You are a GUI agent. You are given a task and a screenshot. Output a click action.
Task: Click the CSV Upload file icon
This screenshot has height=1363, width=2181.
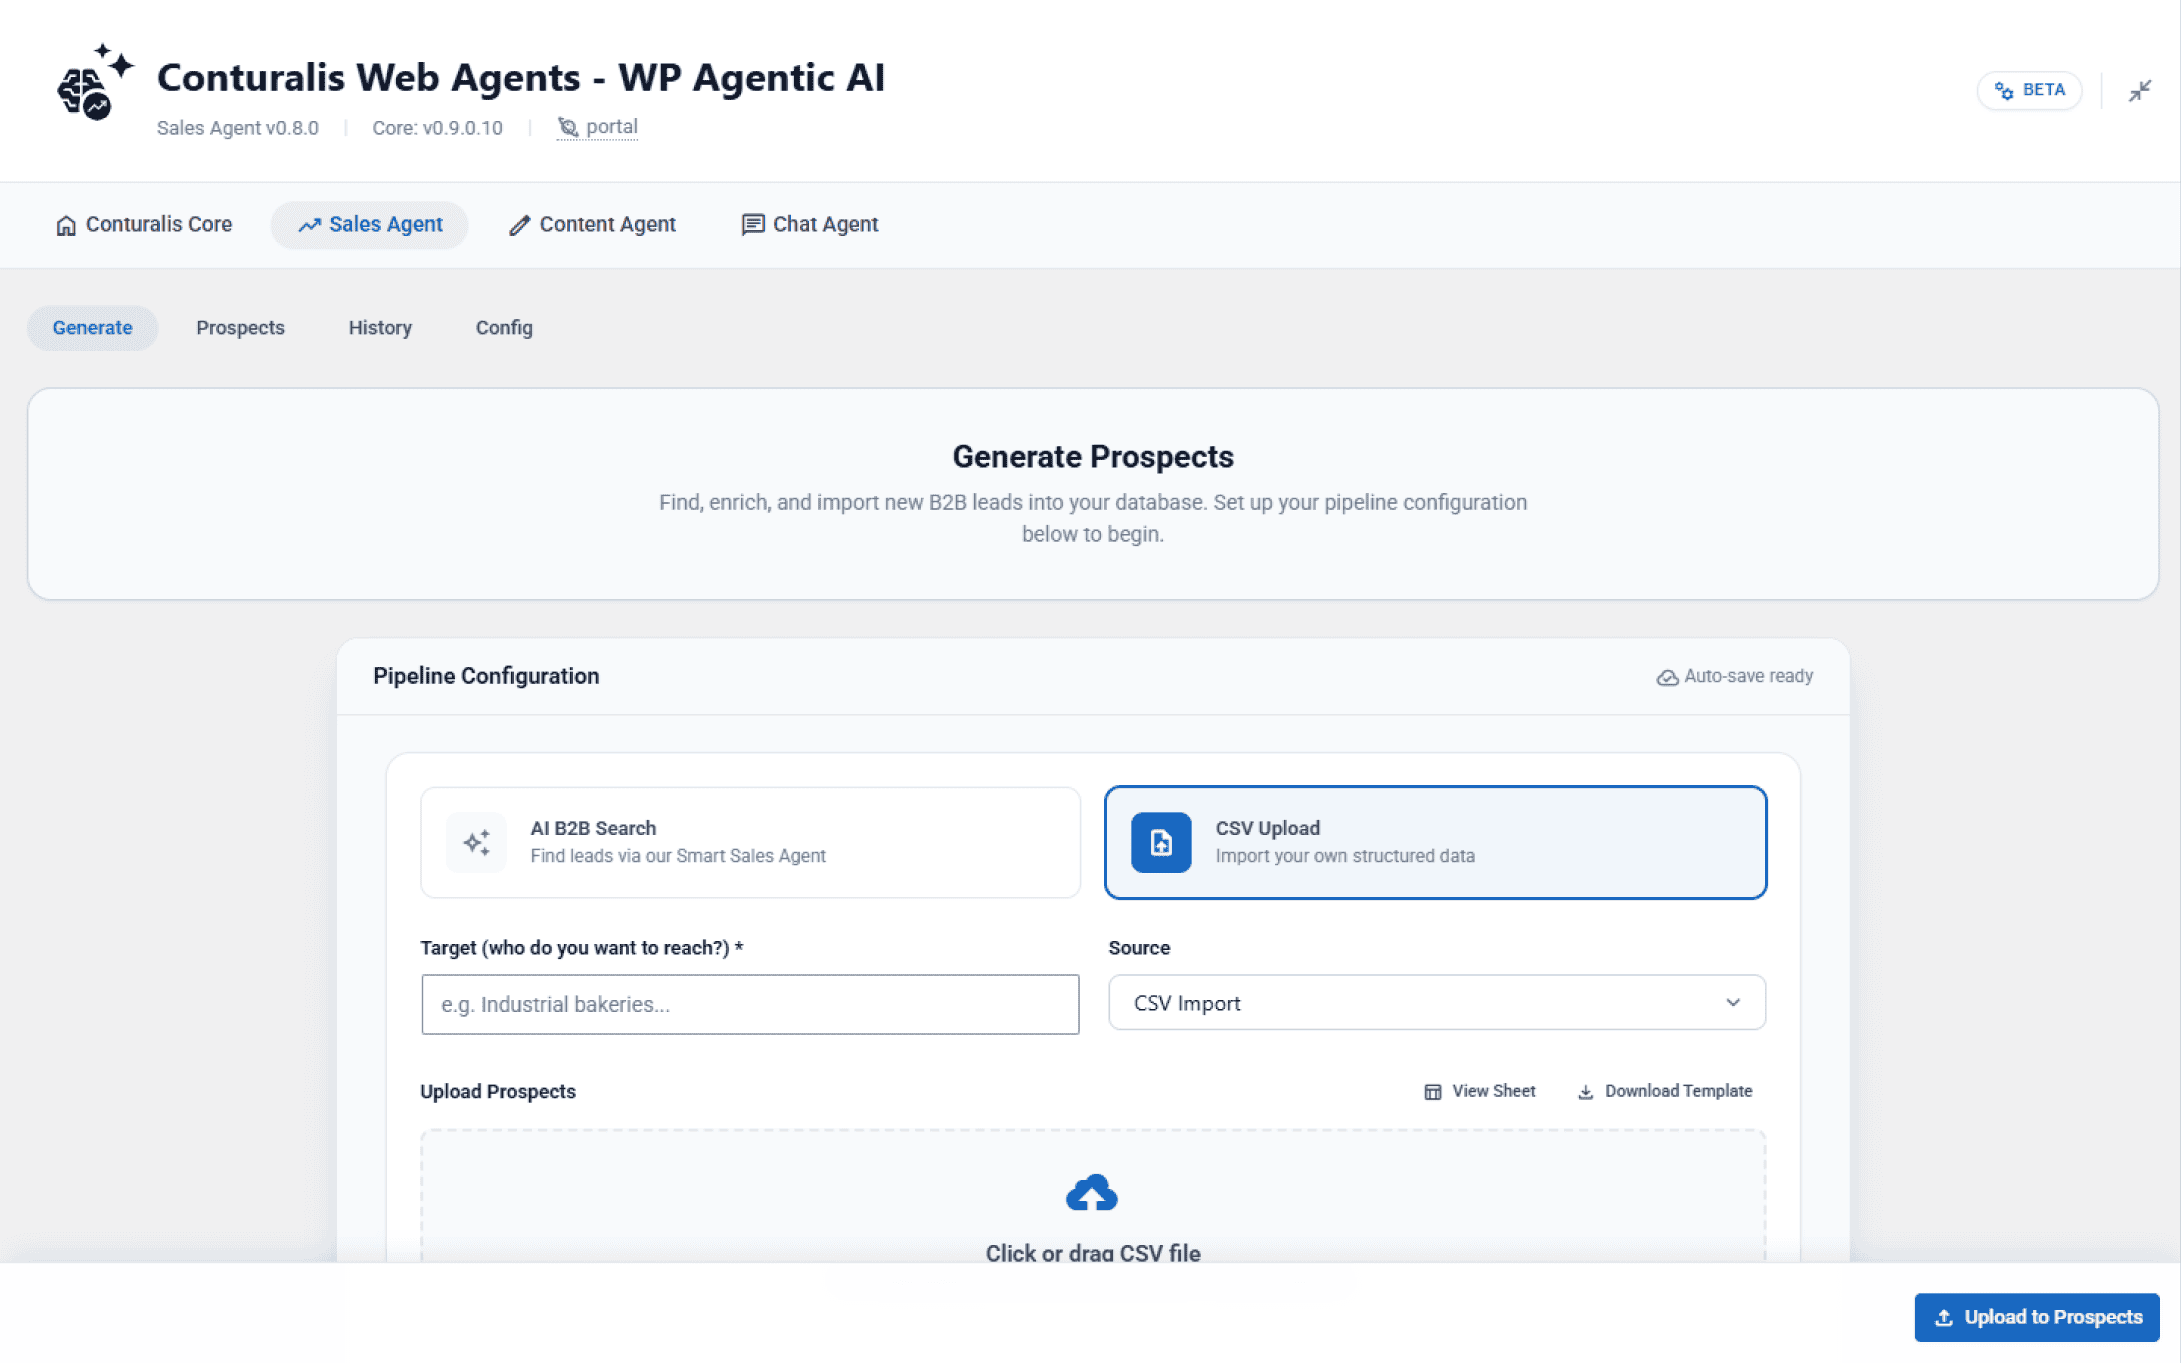click(x=1160, y=842)
